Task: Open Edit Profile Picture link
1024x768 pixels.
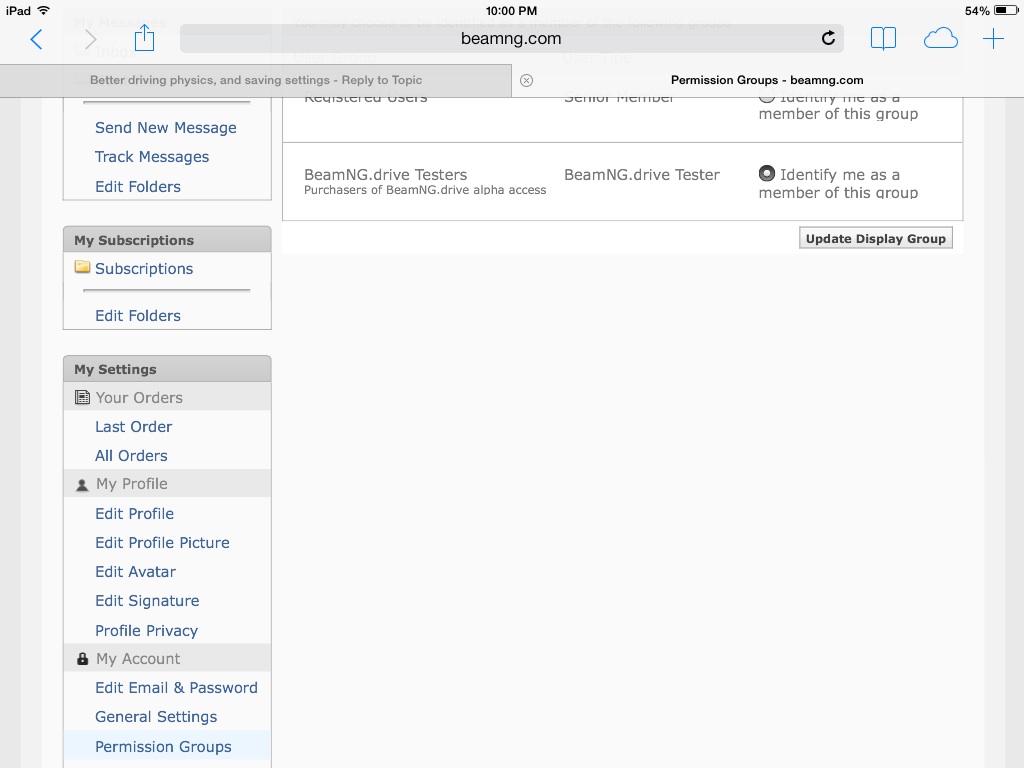Action: coord(163,543)
